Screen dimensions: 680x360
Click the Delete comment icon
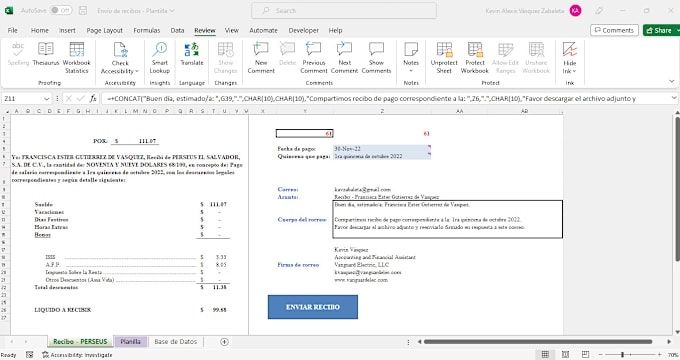coord(287,49)
